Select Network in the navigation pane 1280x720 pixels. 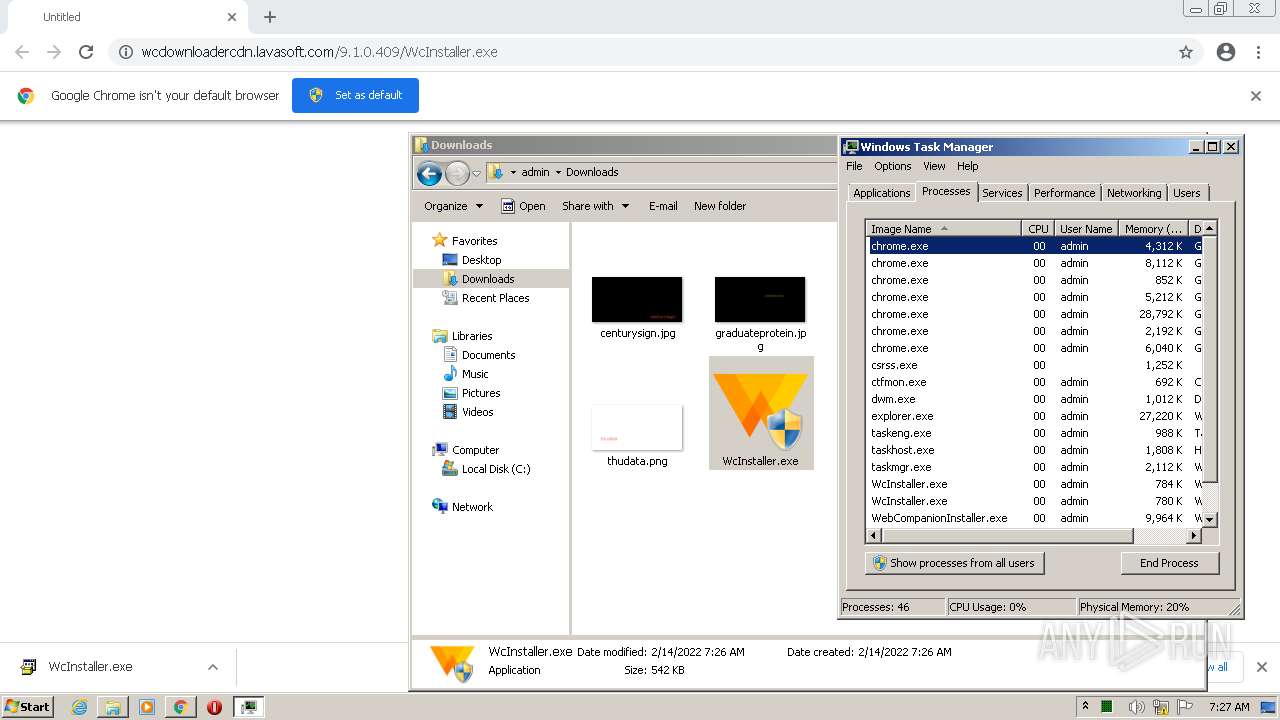click(x=472, y=507)
